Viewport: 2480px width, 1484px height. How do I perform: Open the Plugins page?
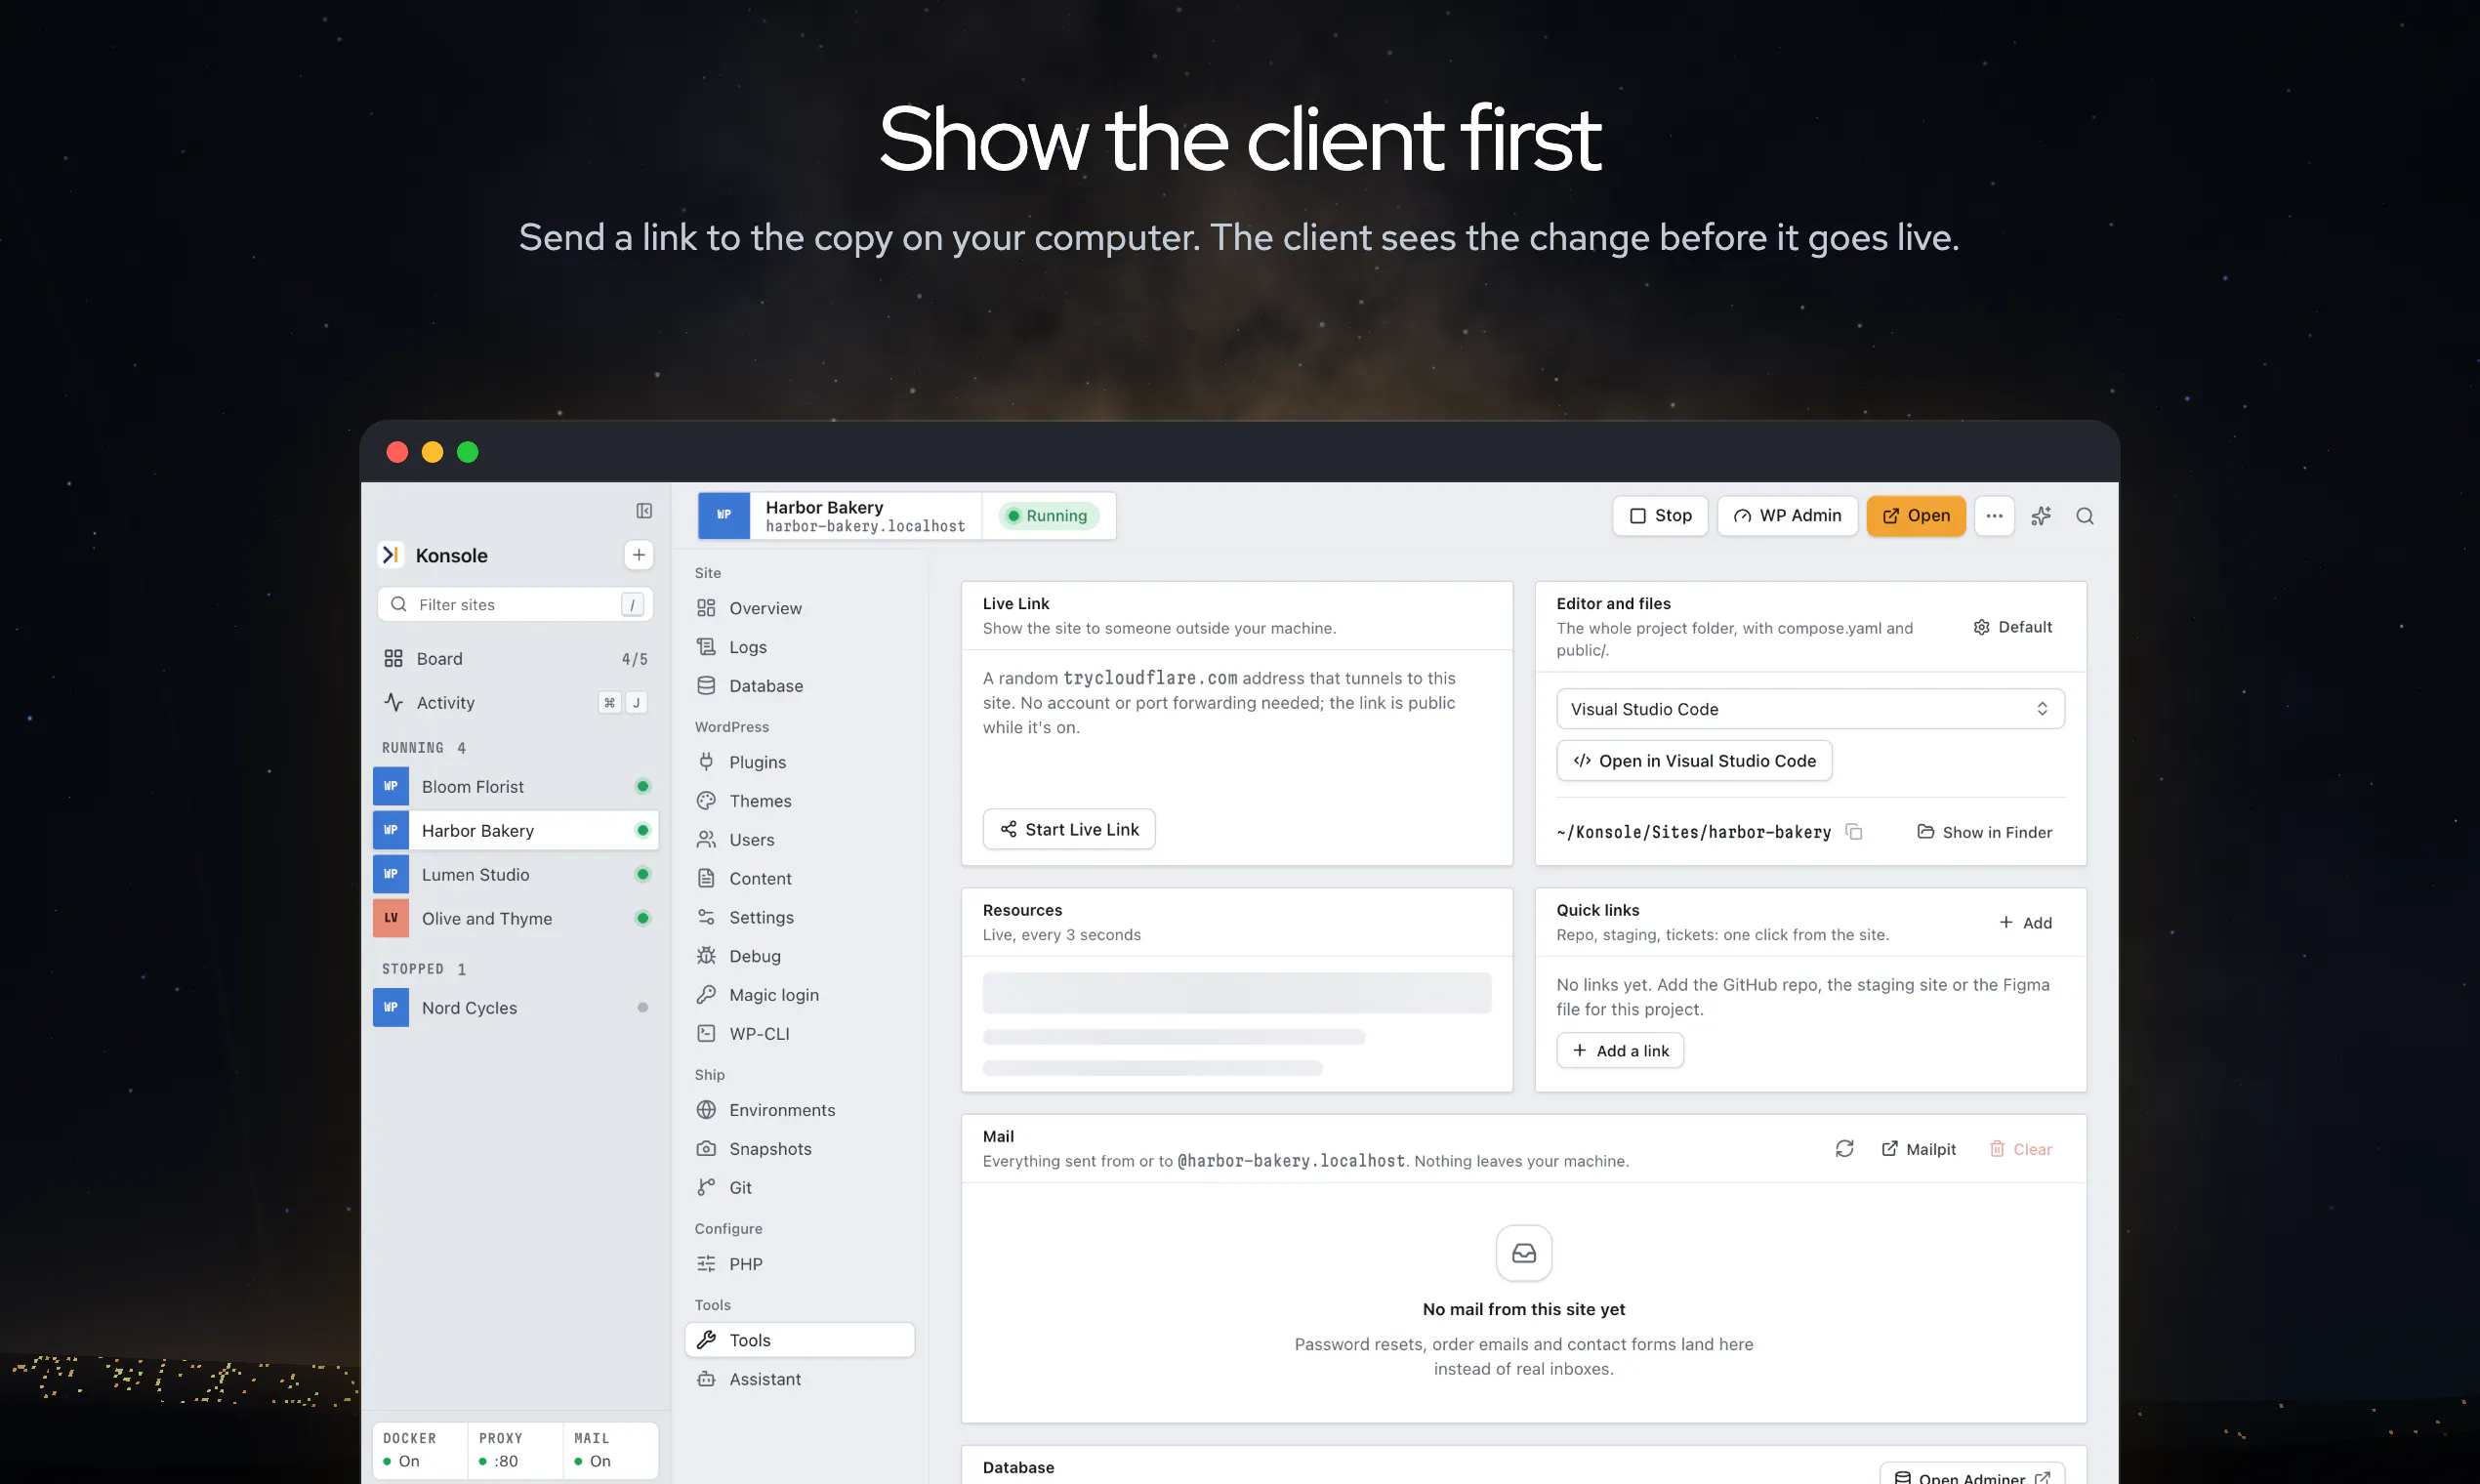pos(799,762)
